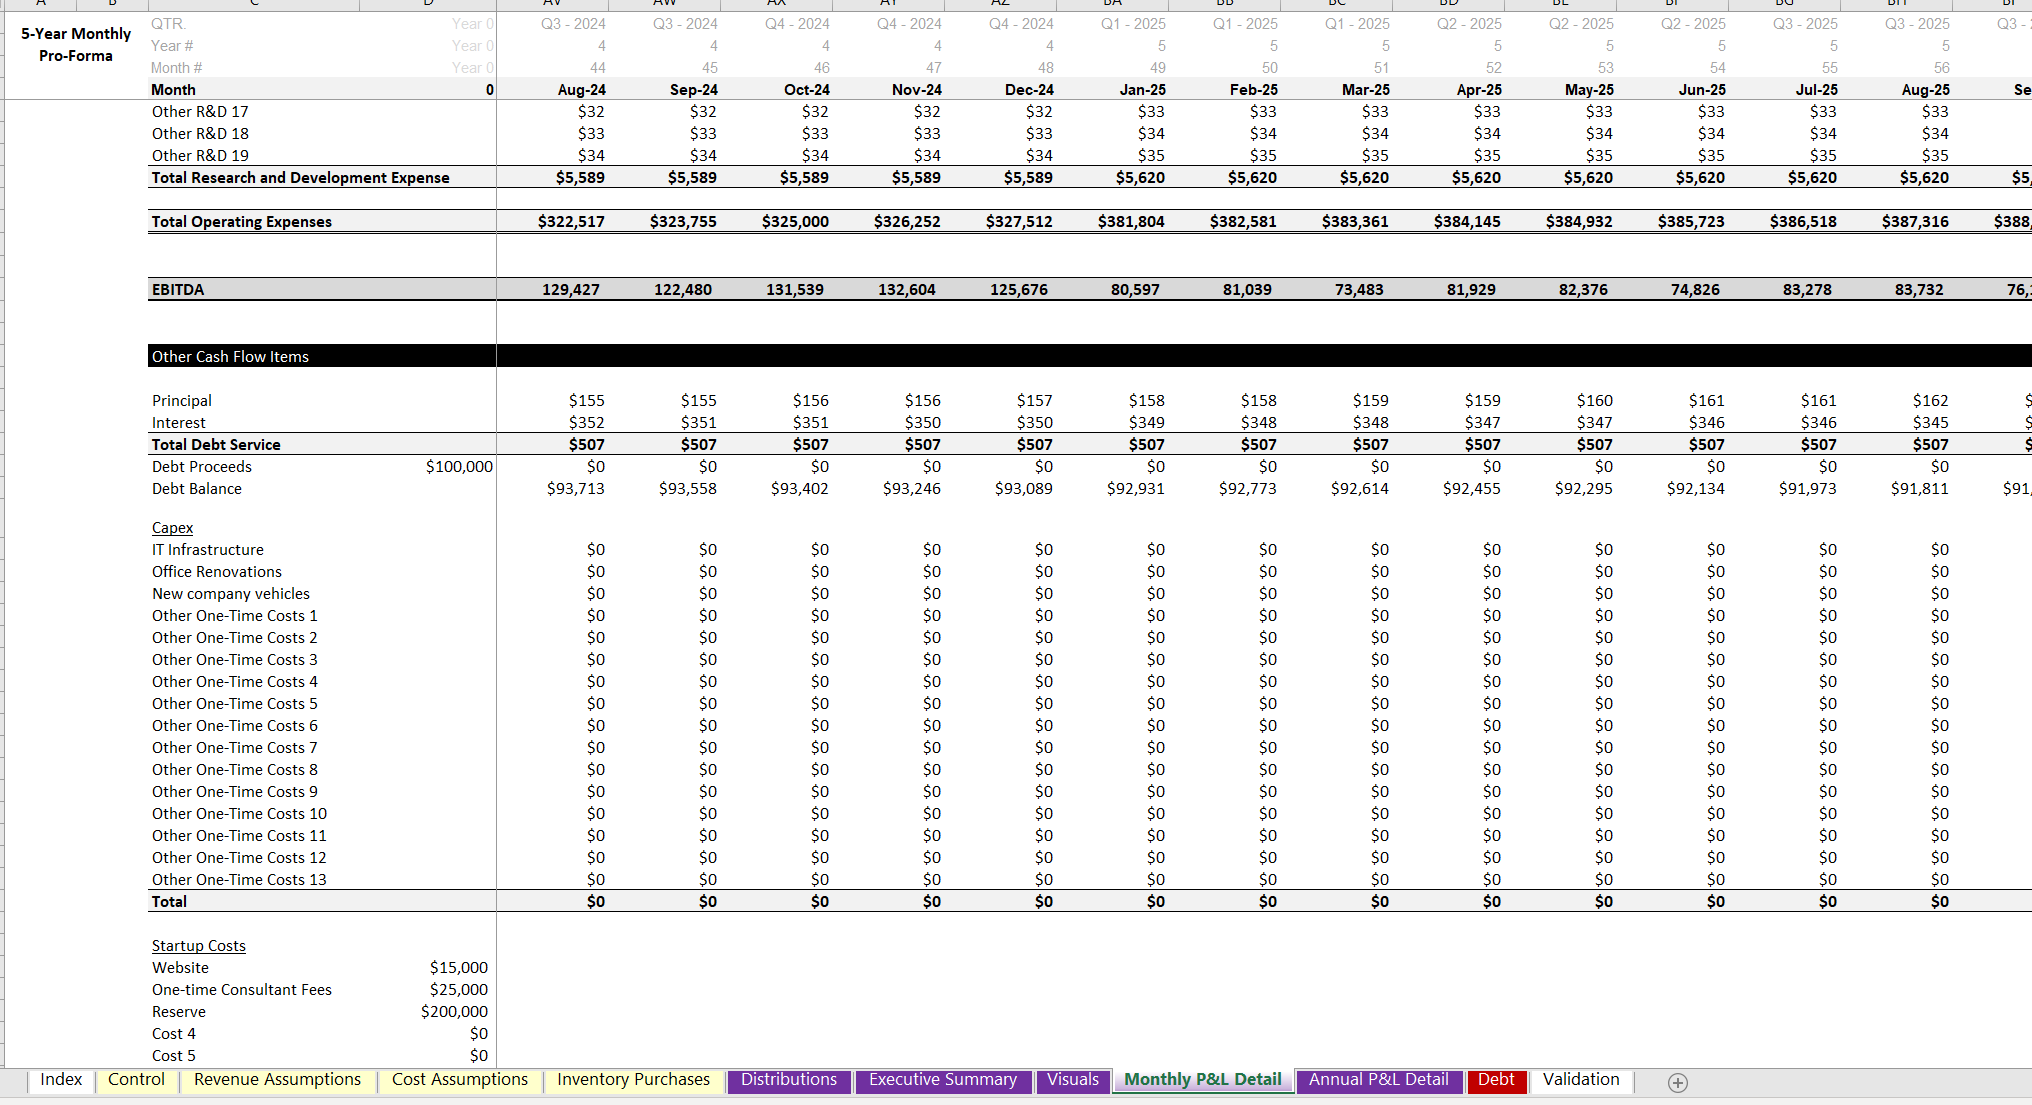Click the 5-Year Monthly Pro-Forma title
This screenshot has width=2032, height=1105.
click(76, 45)
